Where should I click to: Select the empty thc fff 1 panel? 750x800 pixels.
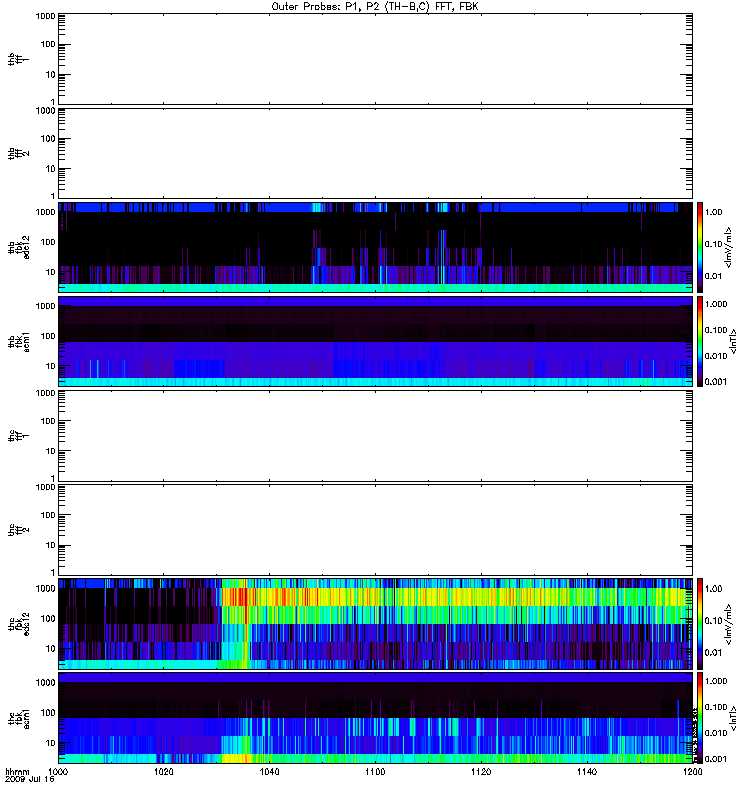tap(375, 436)
